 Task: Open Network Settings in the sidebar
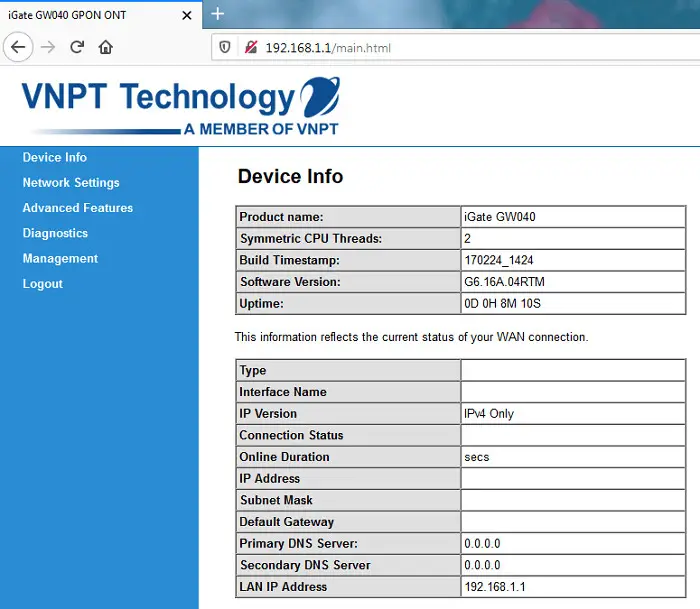click(x=71, y=183)
